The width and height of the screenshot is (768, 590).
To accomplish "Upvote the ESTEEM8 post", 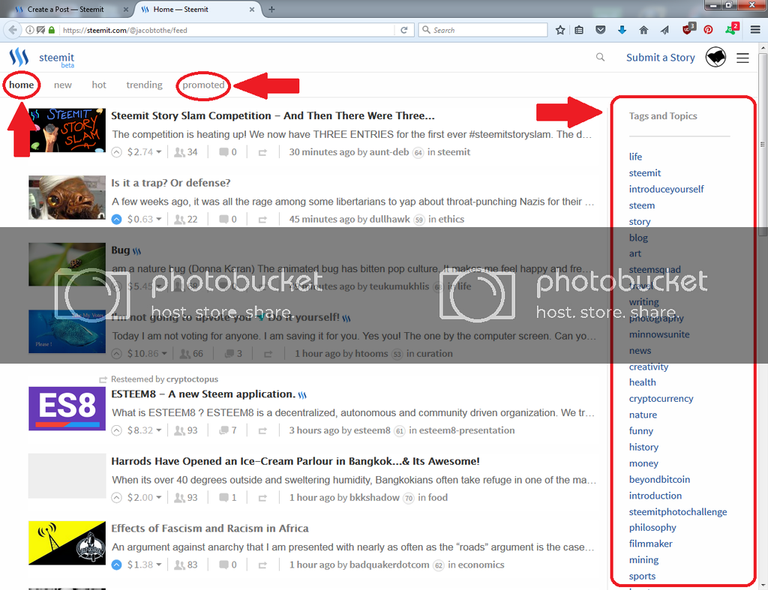I will coord(117,431).
